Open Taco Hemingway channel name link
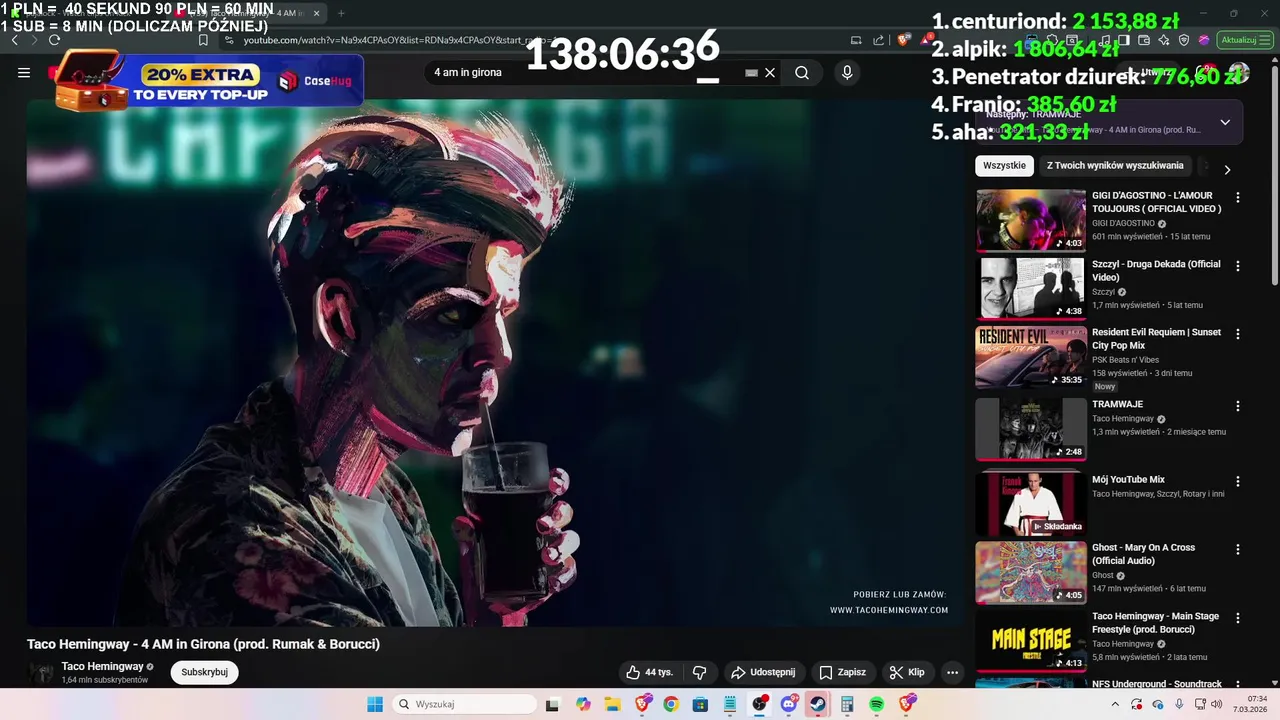This screenshot has height=720, width=1280. [x=102, y=666]
